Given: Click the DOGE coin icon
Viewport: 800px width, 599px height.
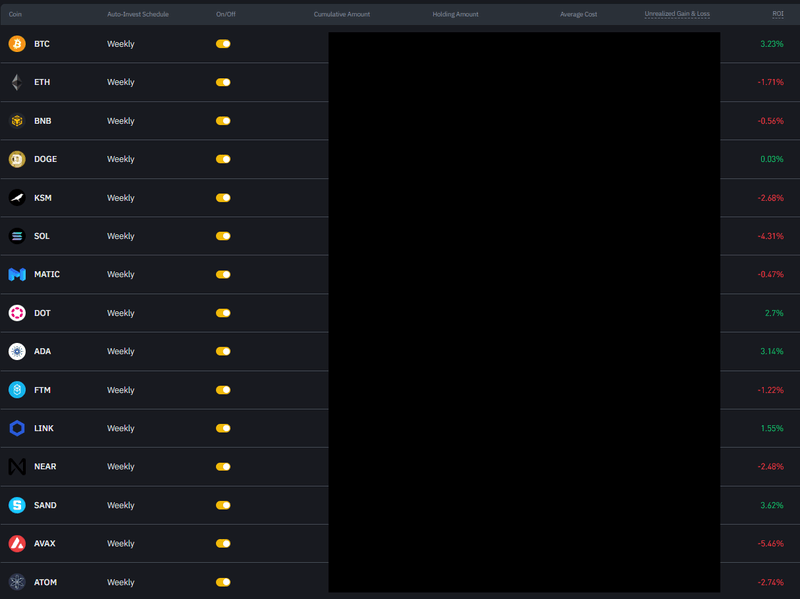Looking at the screenshot, I should point(17,159).
